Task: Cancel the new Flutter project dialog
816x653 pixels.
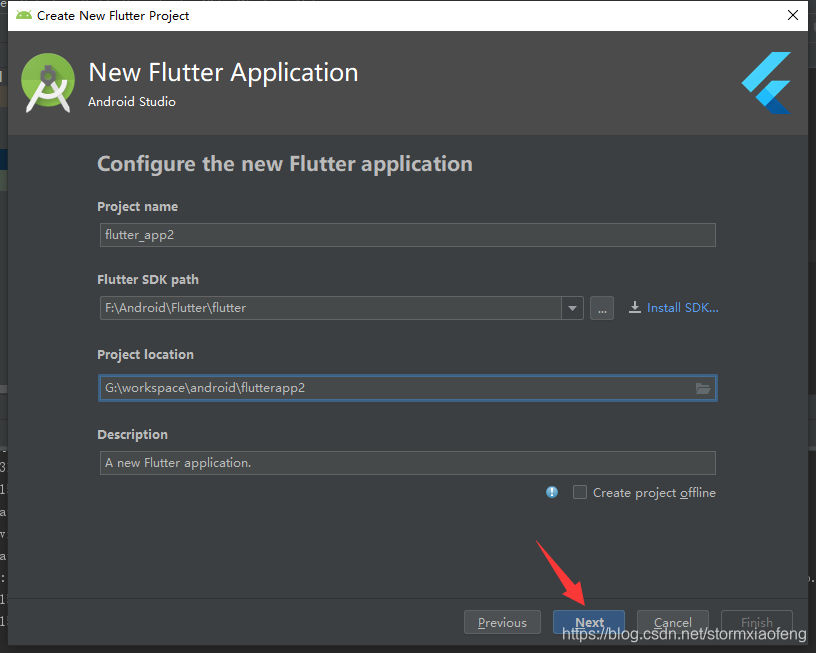Action: (x=672, y=622)
